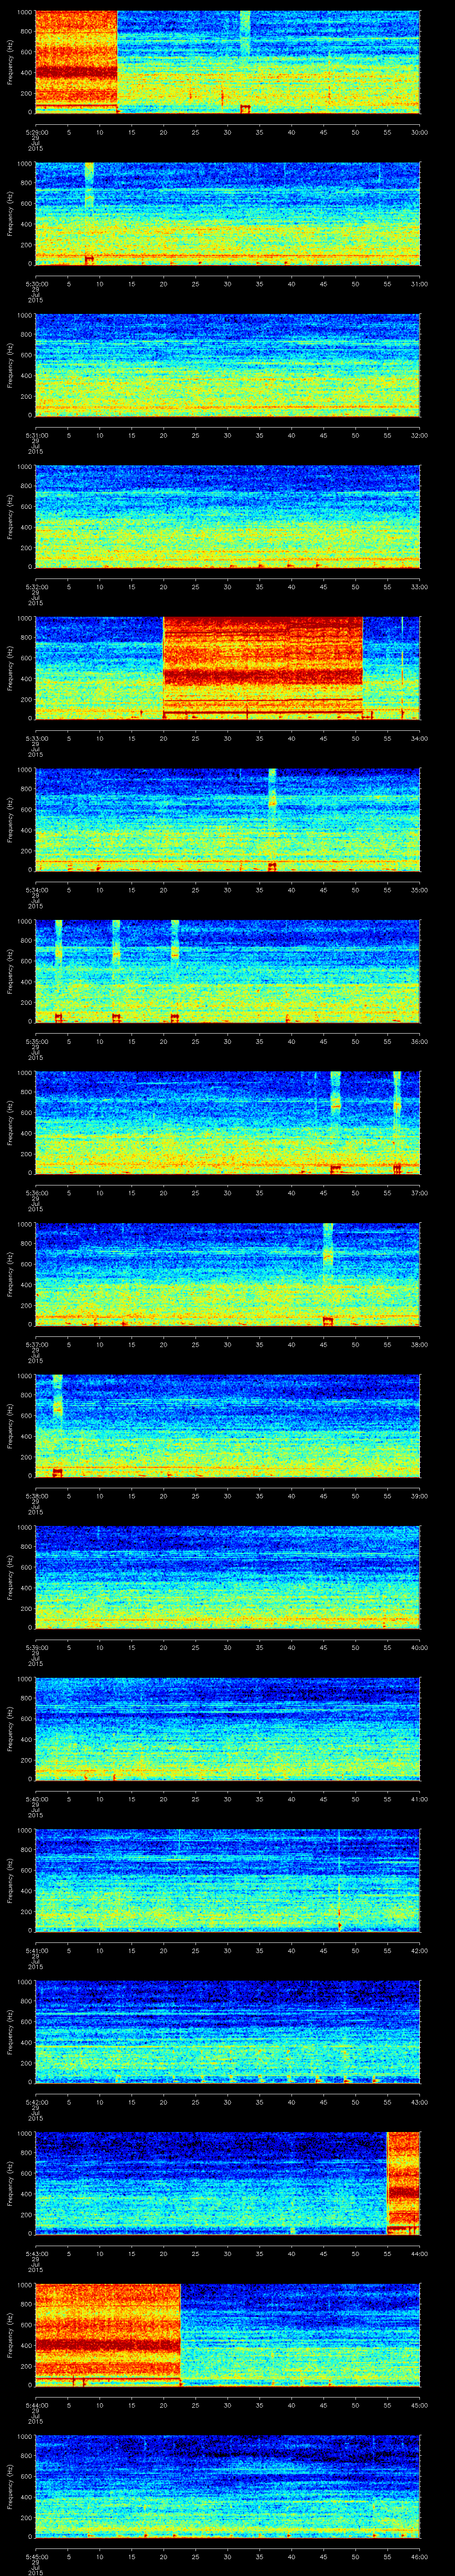455x2576 pixels.
Task: Select the spectrogram panel starting at 5:29:00
Action: [x=227, y=62]
